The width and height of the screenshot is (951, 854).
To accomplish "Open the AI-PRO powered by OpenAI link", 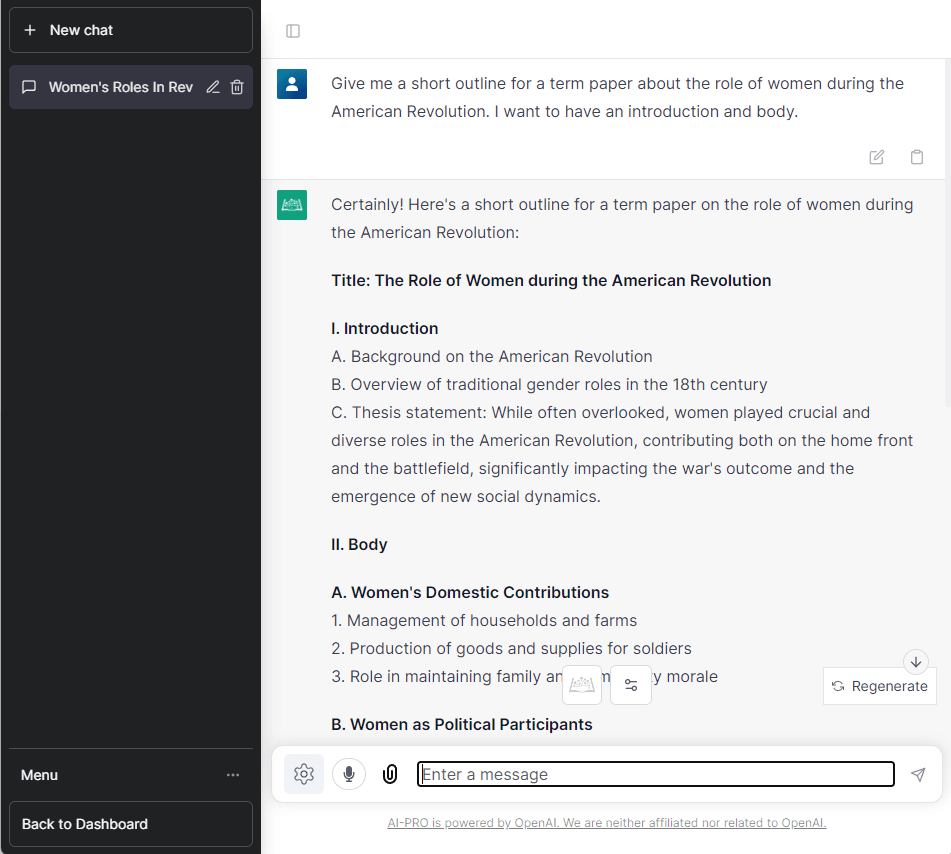I will point(606,823).
